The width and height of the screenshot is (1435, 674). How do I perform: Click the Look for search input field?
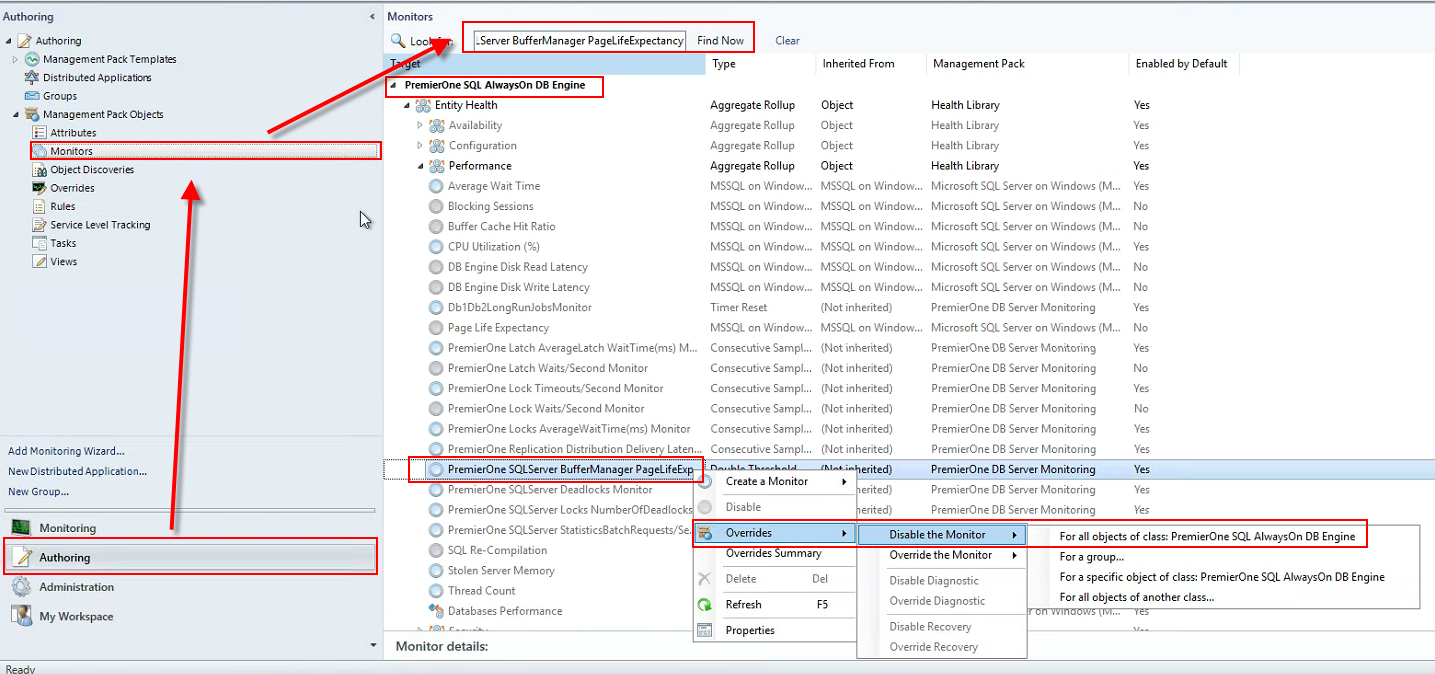click(579, 41)
